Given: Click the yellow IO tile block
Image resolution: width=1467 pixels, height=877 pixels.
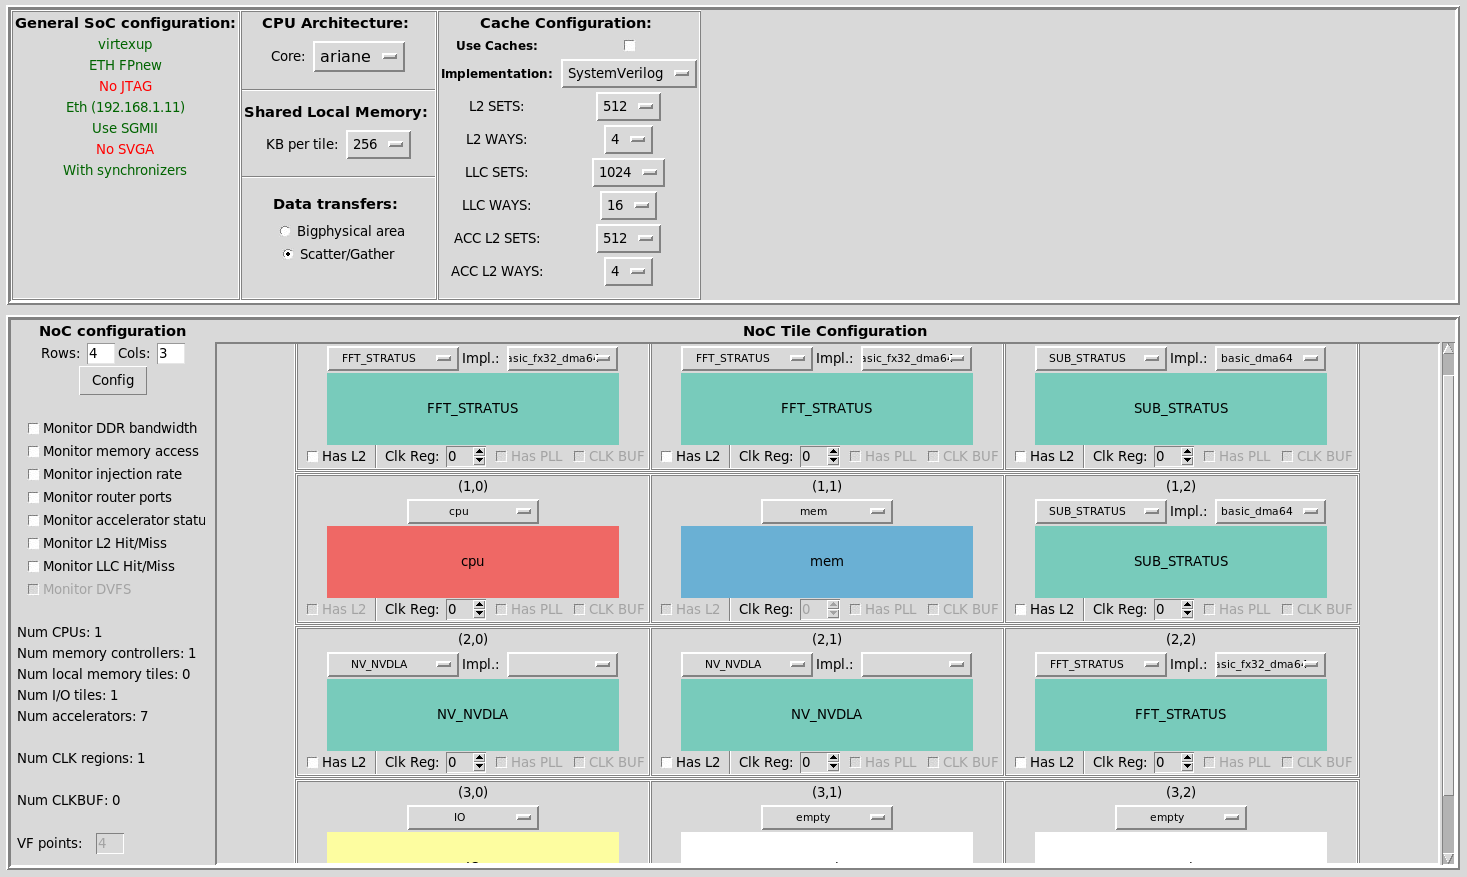Looking at the screenshot, I should click(x=473, y=847).
